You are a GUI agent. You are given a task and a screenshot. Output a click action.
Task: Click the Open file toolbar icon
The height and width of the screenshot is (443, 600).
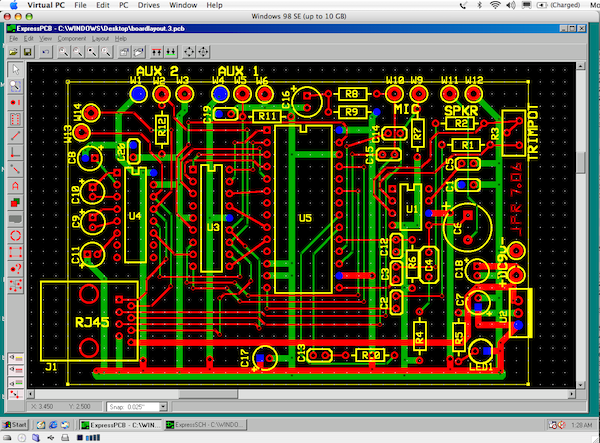point(14,49)
